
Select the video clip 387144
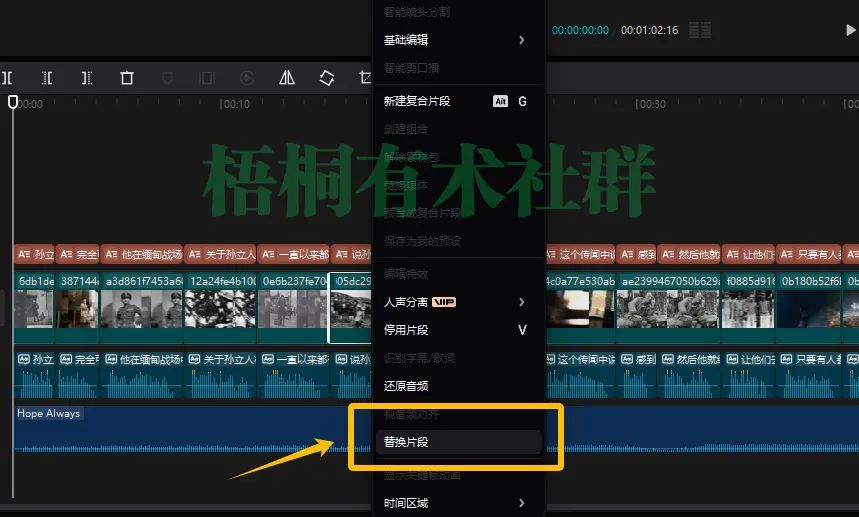point(77,307)
